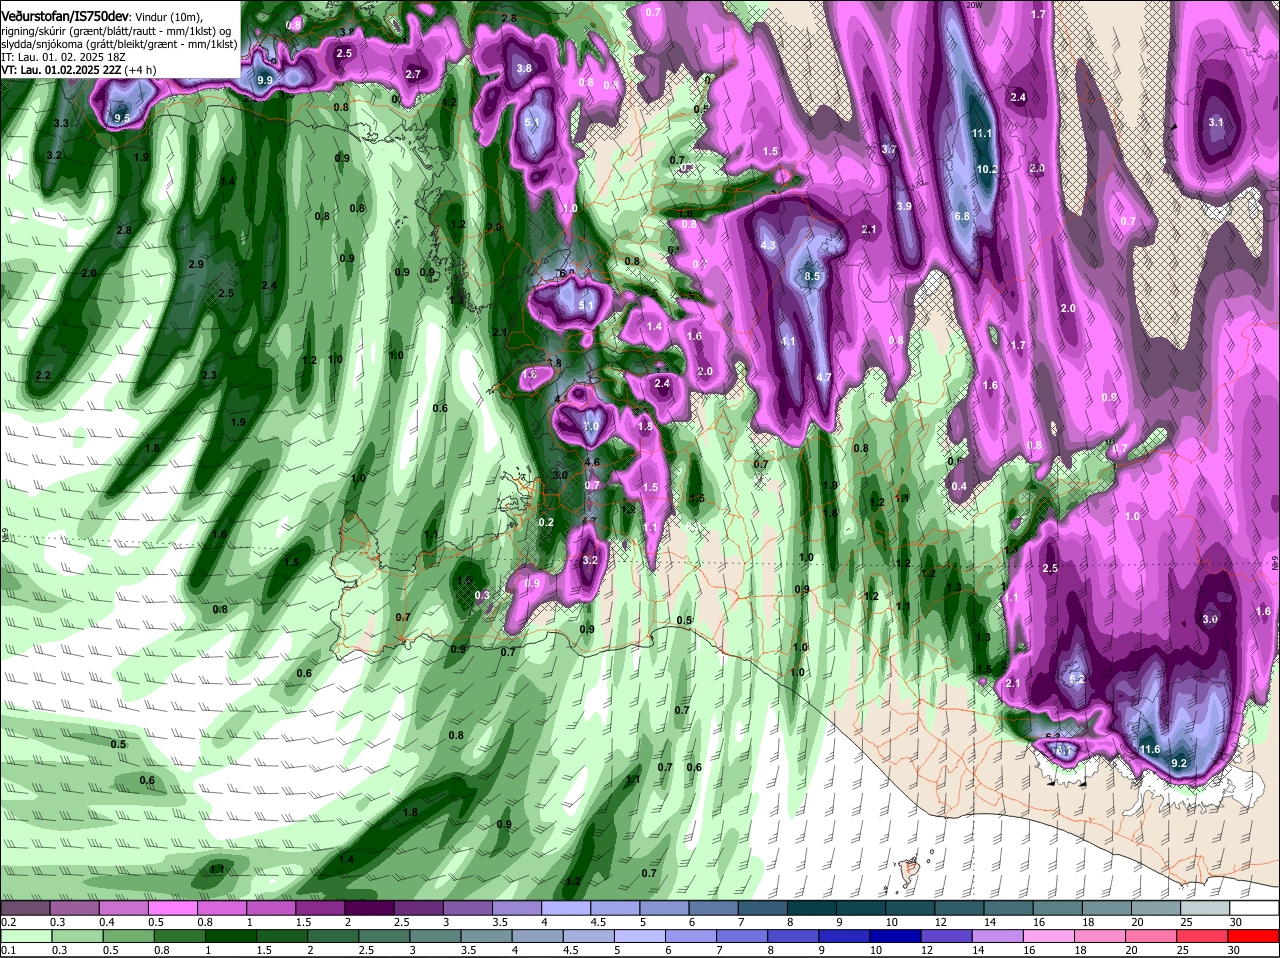Image resolution: width=1280 pixels, height=958 pixels.
Task: Click the 11.6 snowfall value in the southeast
Action: (1150, 749)
